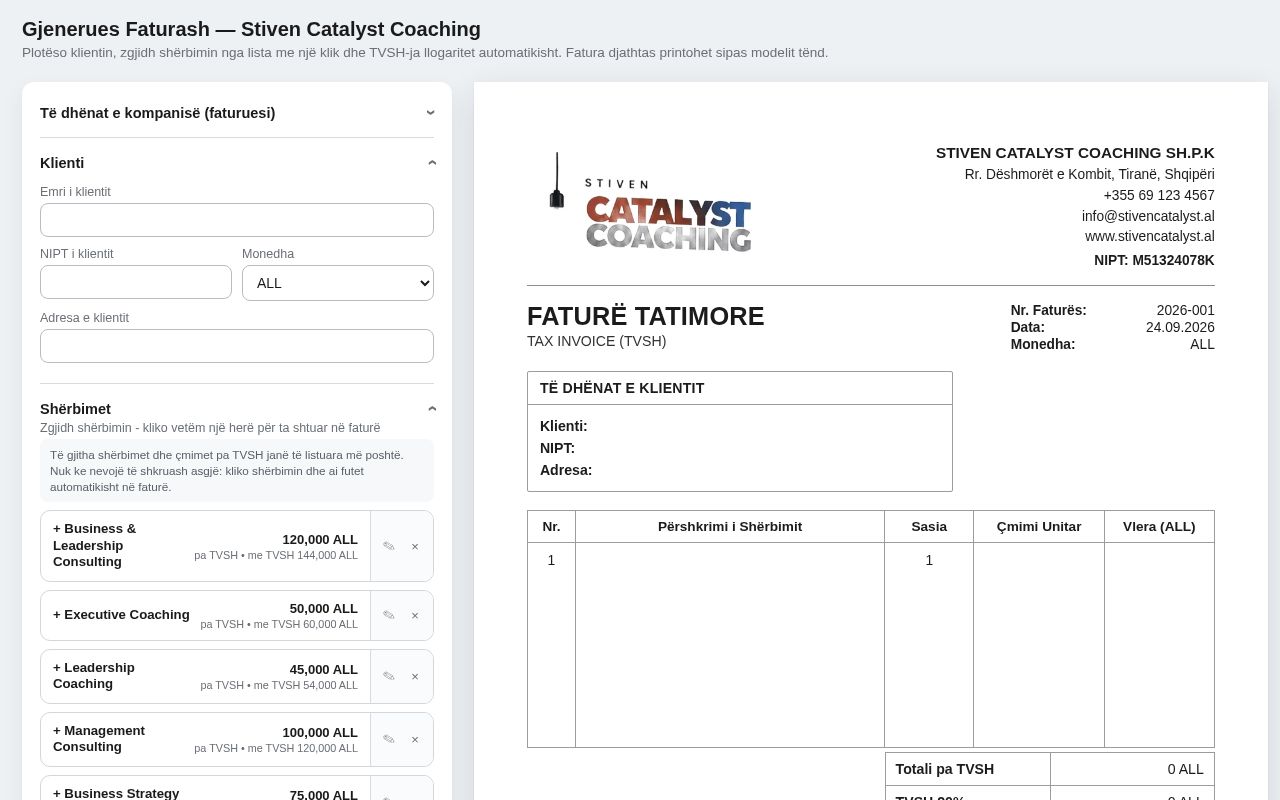Delete the Executive Coaching service
This screenshot has width=1280, height=800.
point(415,615)
